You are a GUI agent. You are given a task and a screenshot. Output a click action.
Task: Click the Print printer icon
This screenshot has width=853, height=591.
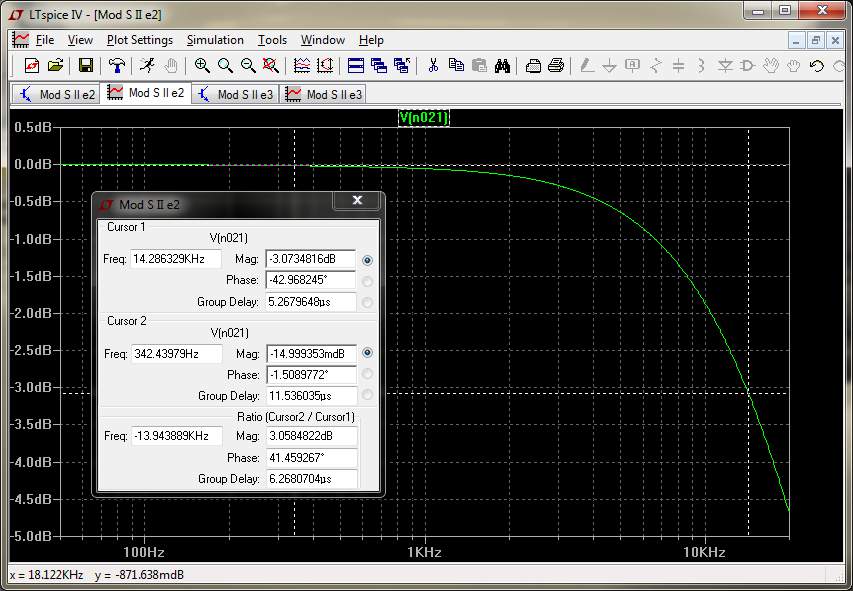[x=556, y=66]
